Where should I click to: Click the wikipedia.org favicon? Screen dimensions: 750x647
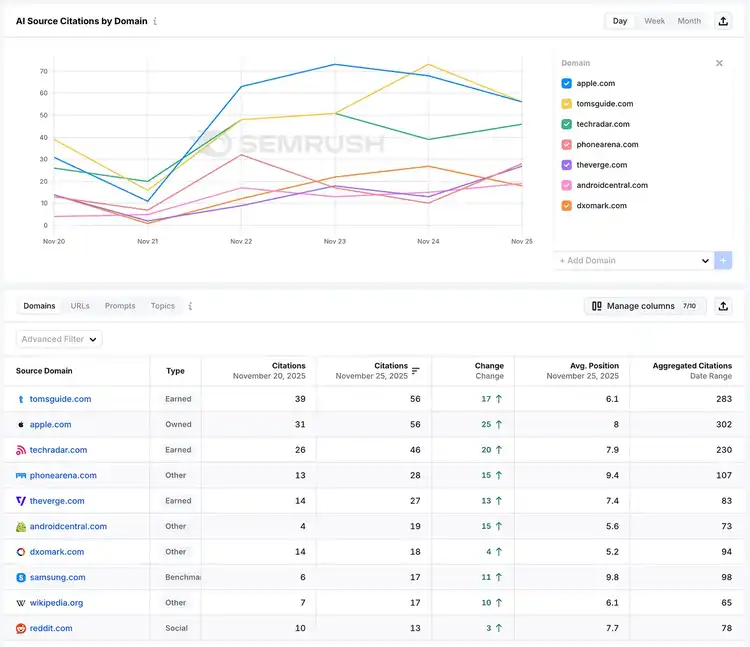pos(21,603)
